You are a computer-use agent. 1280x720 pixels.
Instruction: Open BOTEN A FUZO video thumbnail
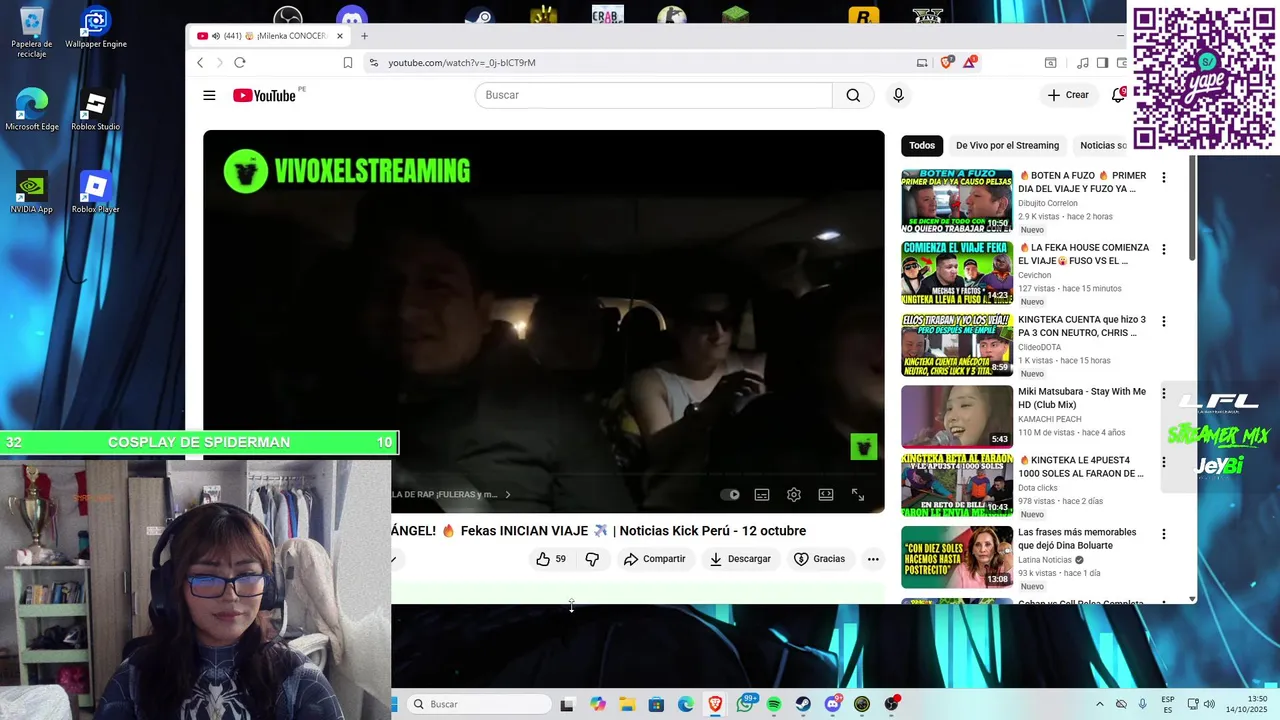[x=957, y=201]
